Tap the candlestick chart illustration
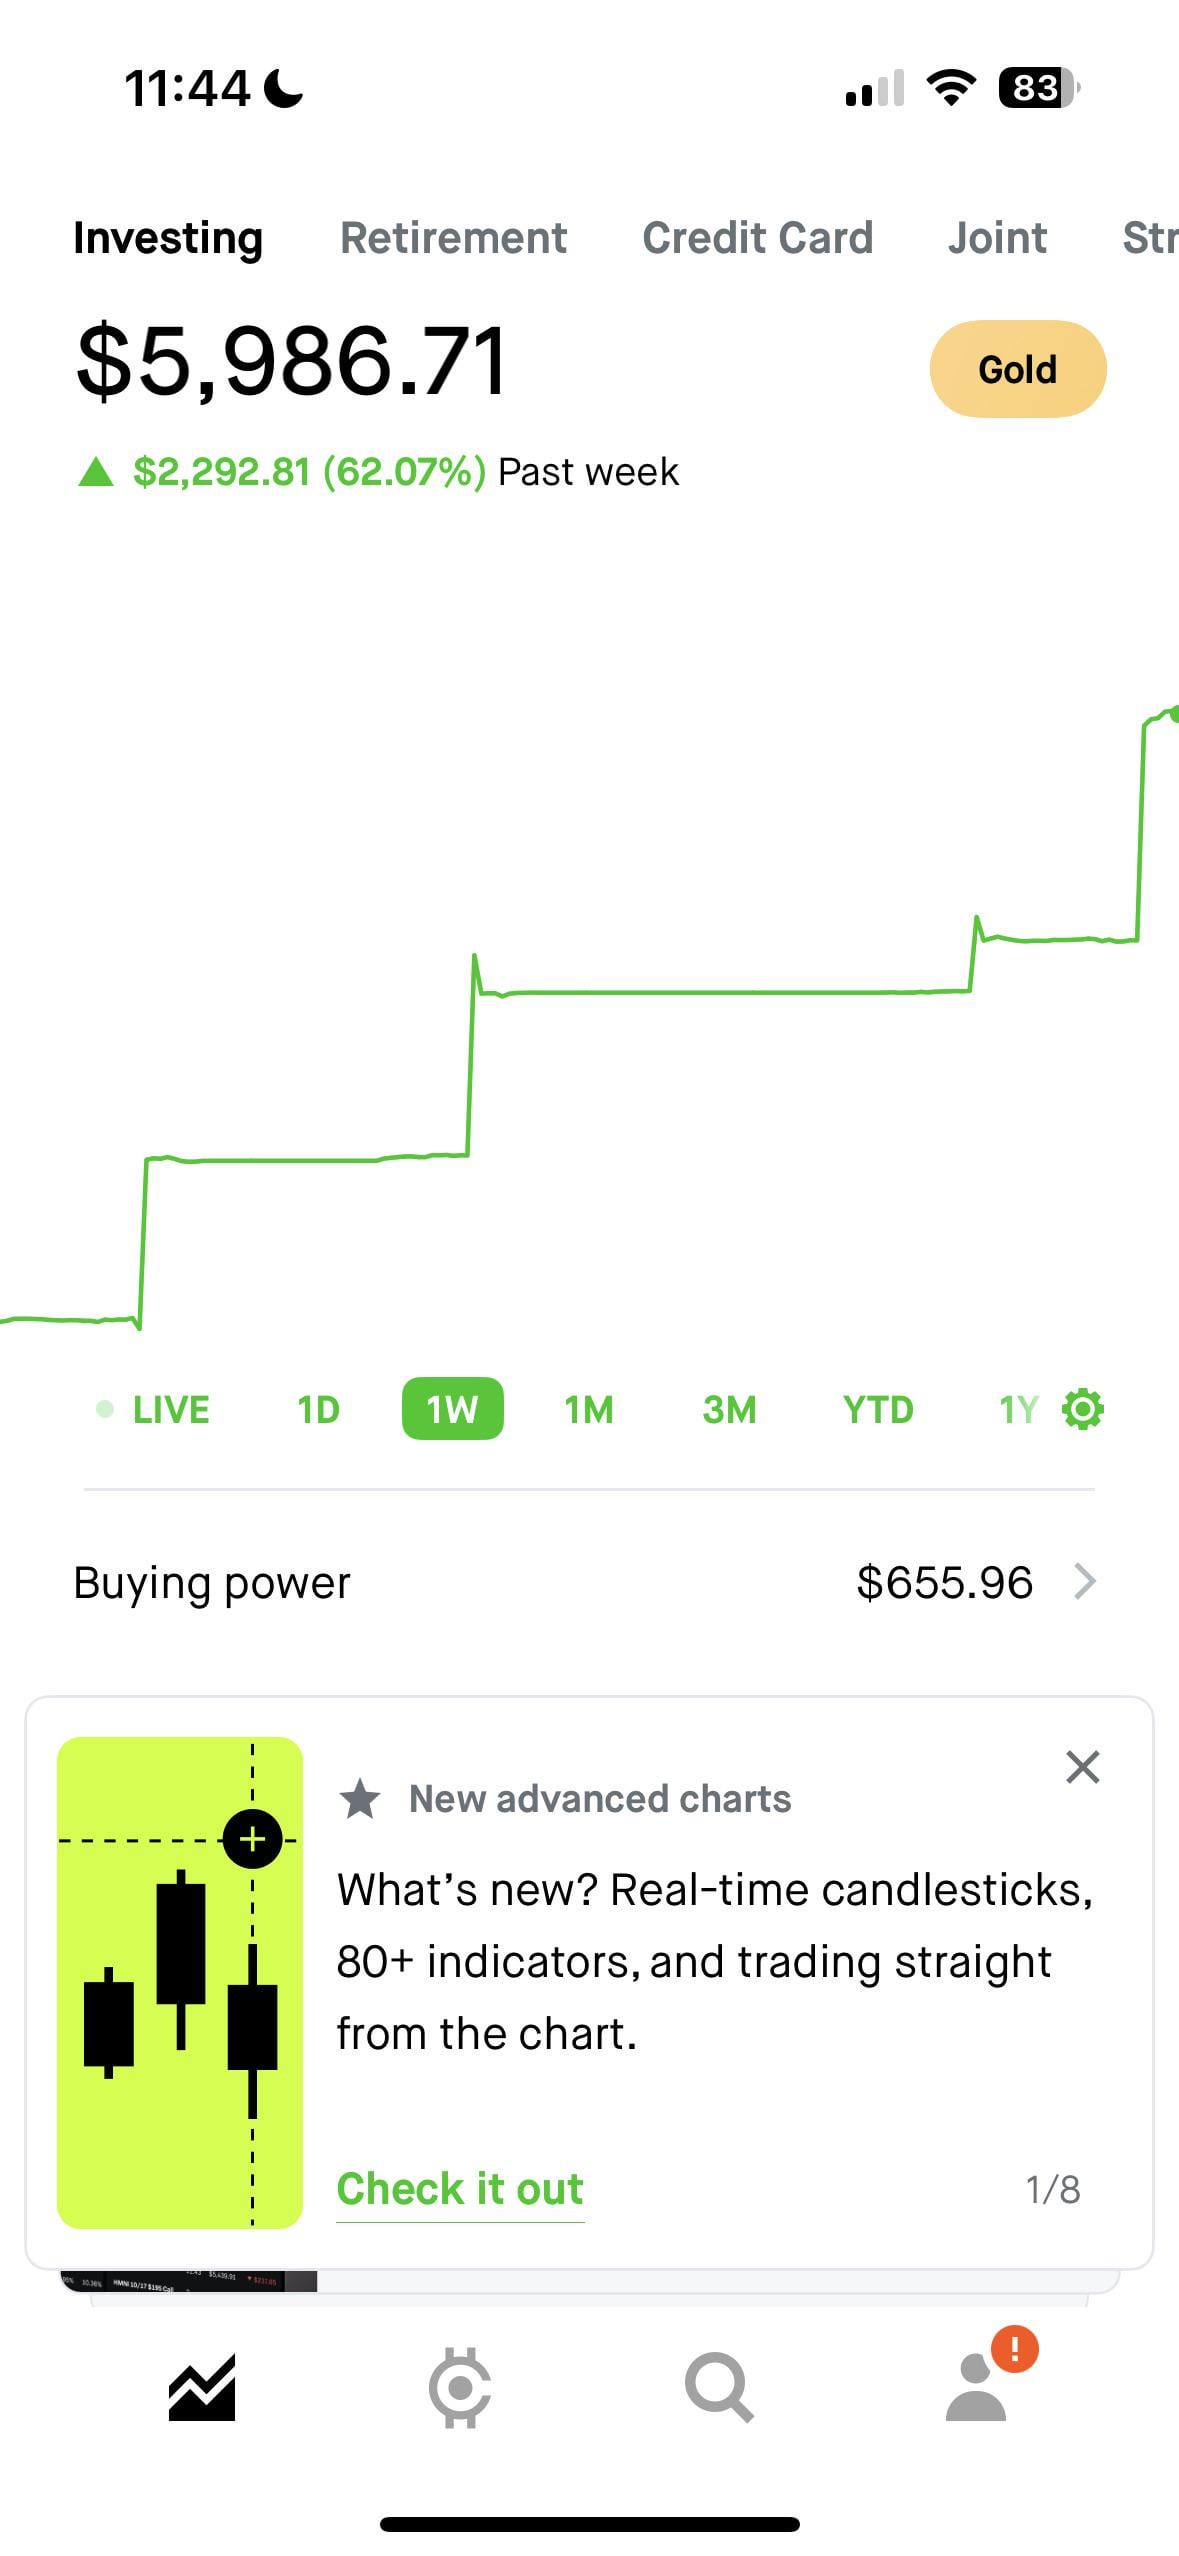The image size is (1179, 2556). click(180, 1982)
